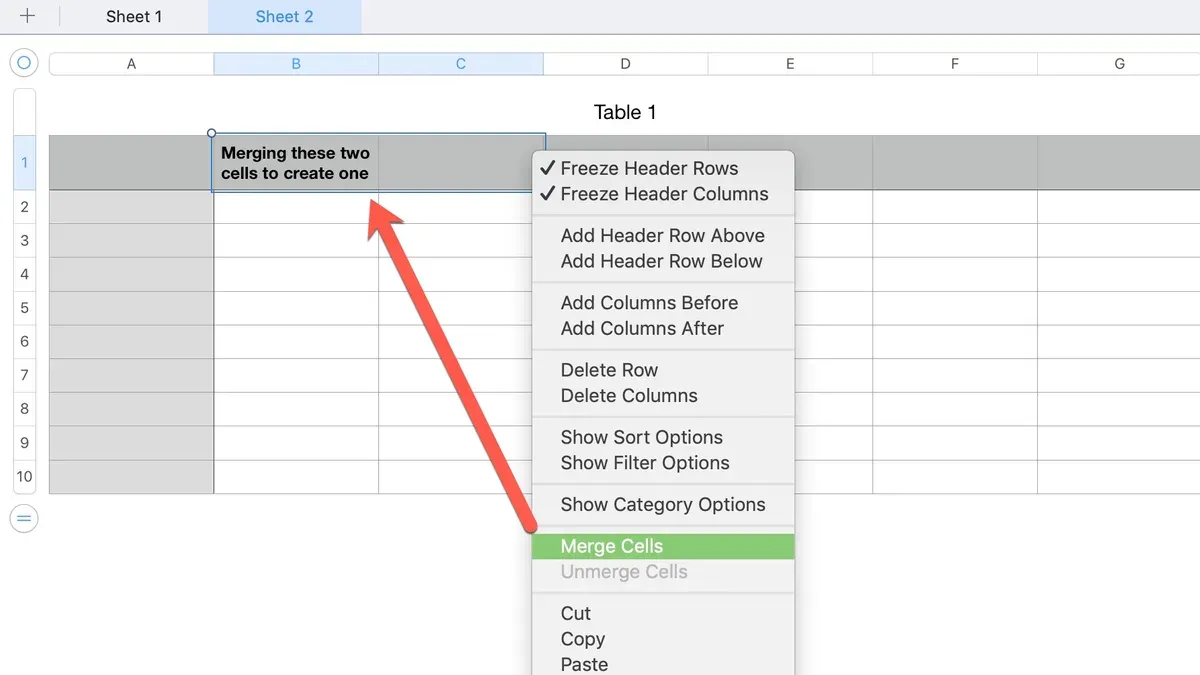Select Delete Columns from context menu
Image resolution: width=1200 pixels, height=675 pixels.
[664, 395]
